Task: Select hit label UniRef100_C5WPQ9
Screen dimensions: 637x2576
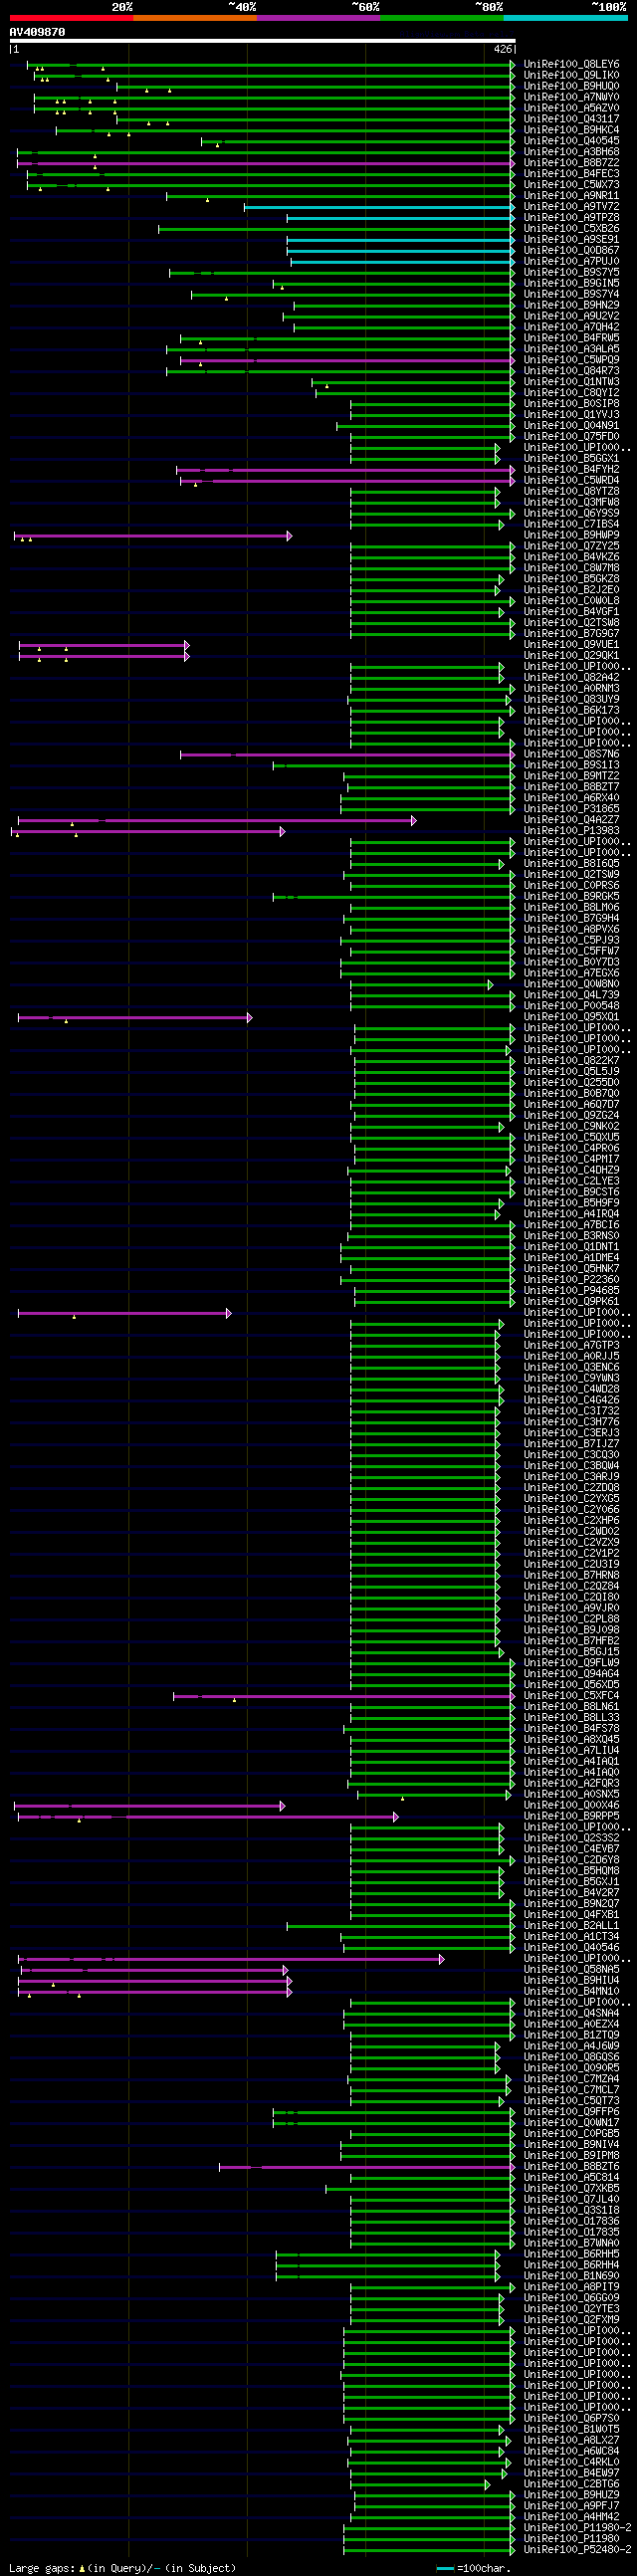Action: point(571,360)
